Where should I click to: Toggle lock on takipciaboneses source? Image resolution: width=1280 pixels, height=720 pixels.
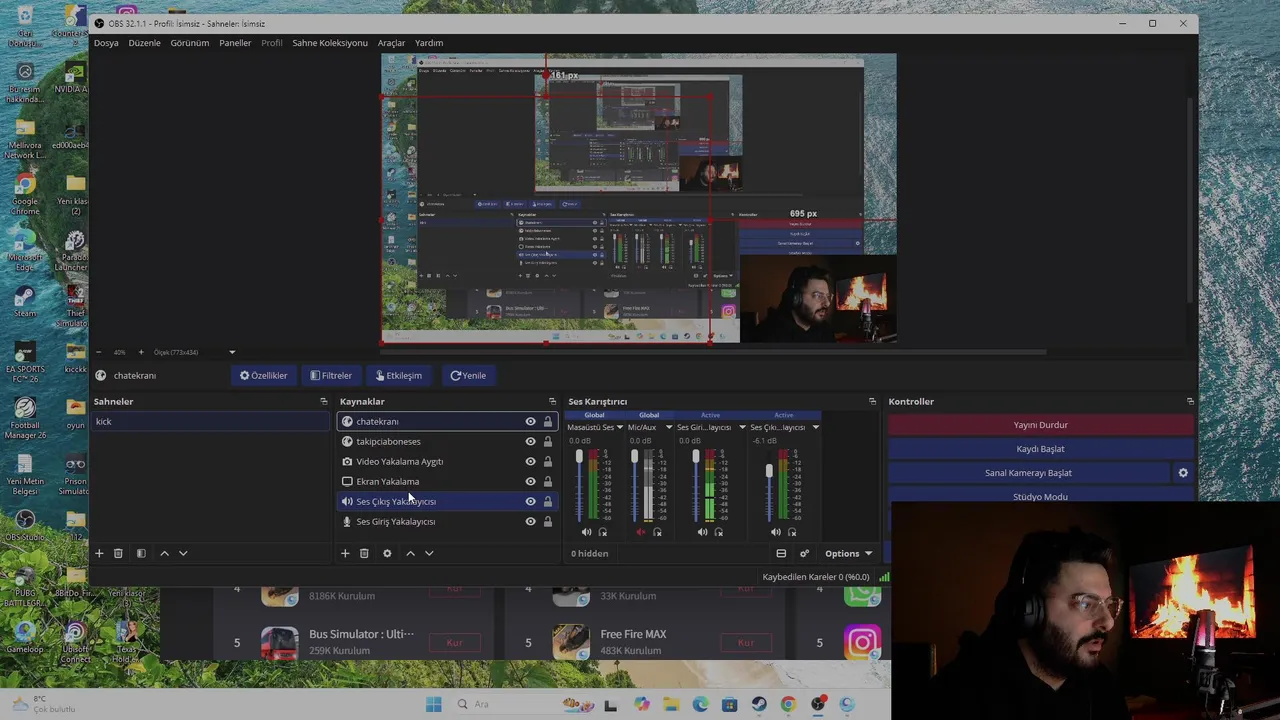coord(547,441)
